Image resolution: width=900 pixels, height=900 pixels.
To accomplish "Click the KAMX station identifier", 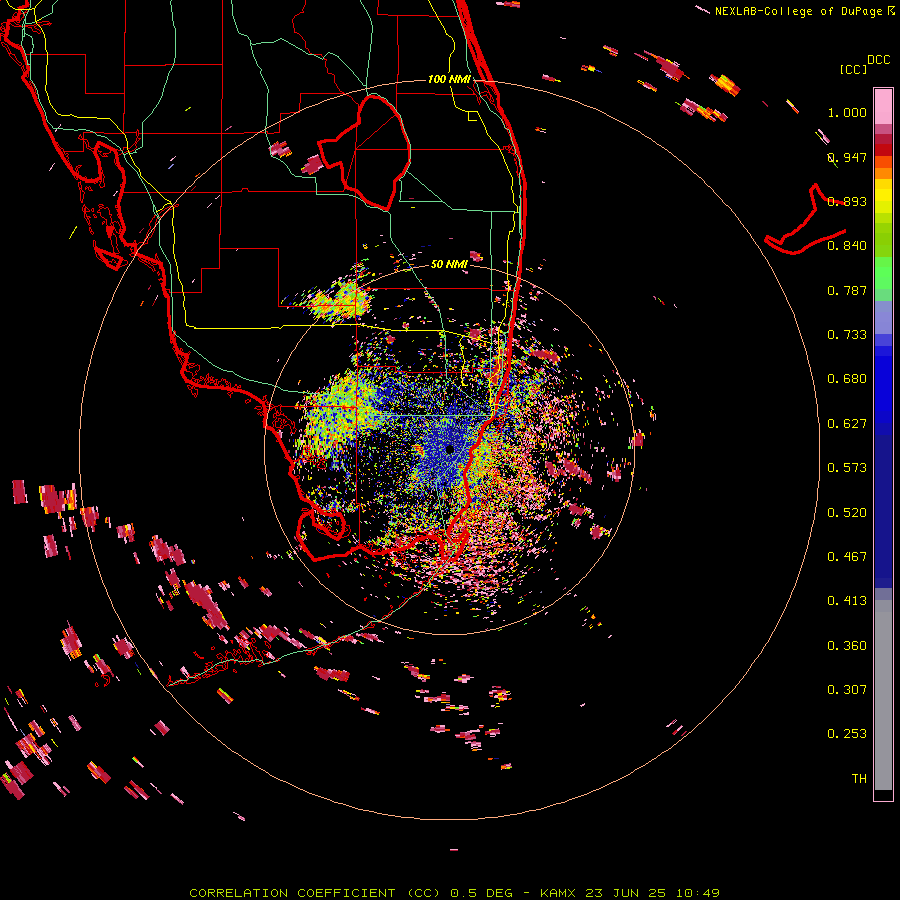I will (557, 893).
